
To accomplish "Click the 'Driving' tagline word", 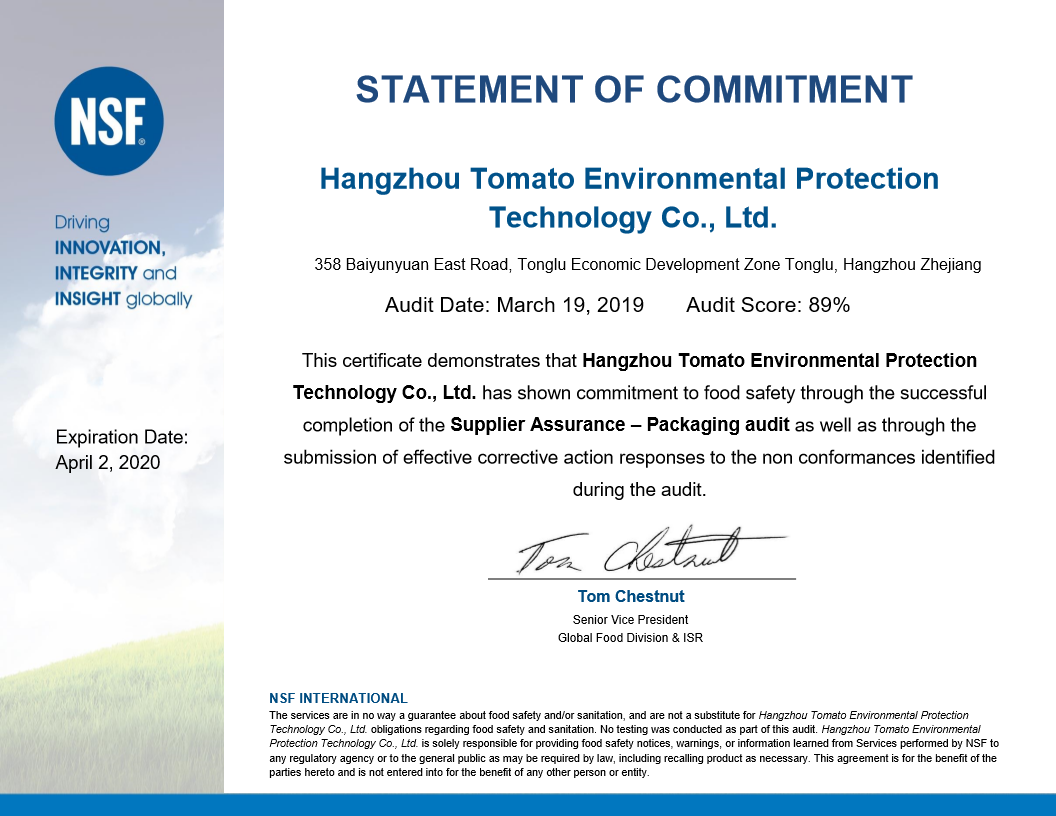I will point(82,222).
